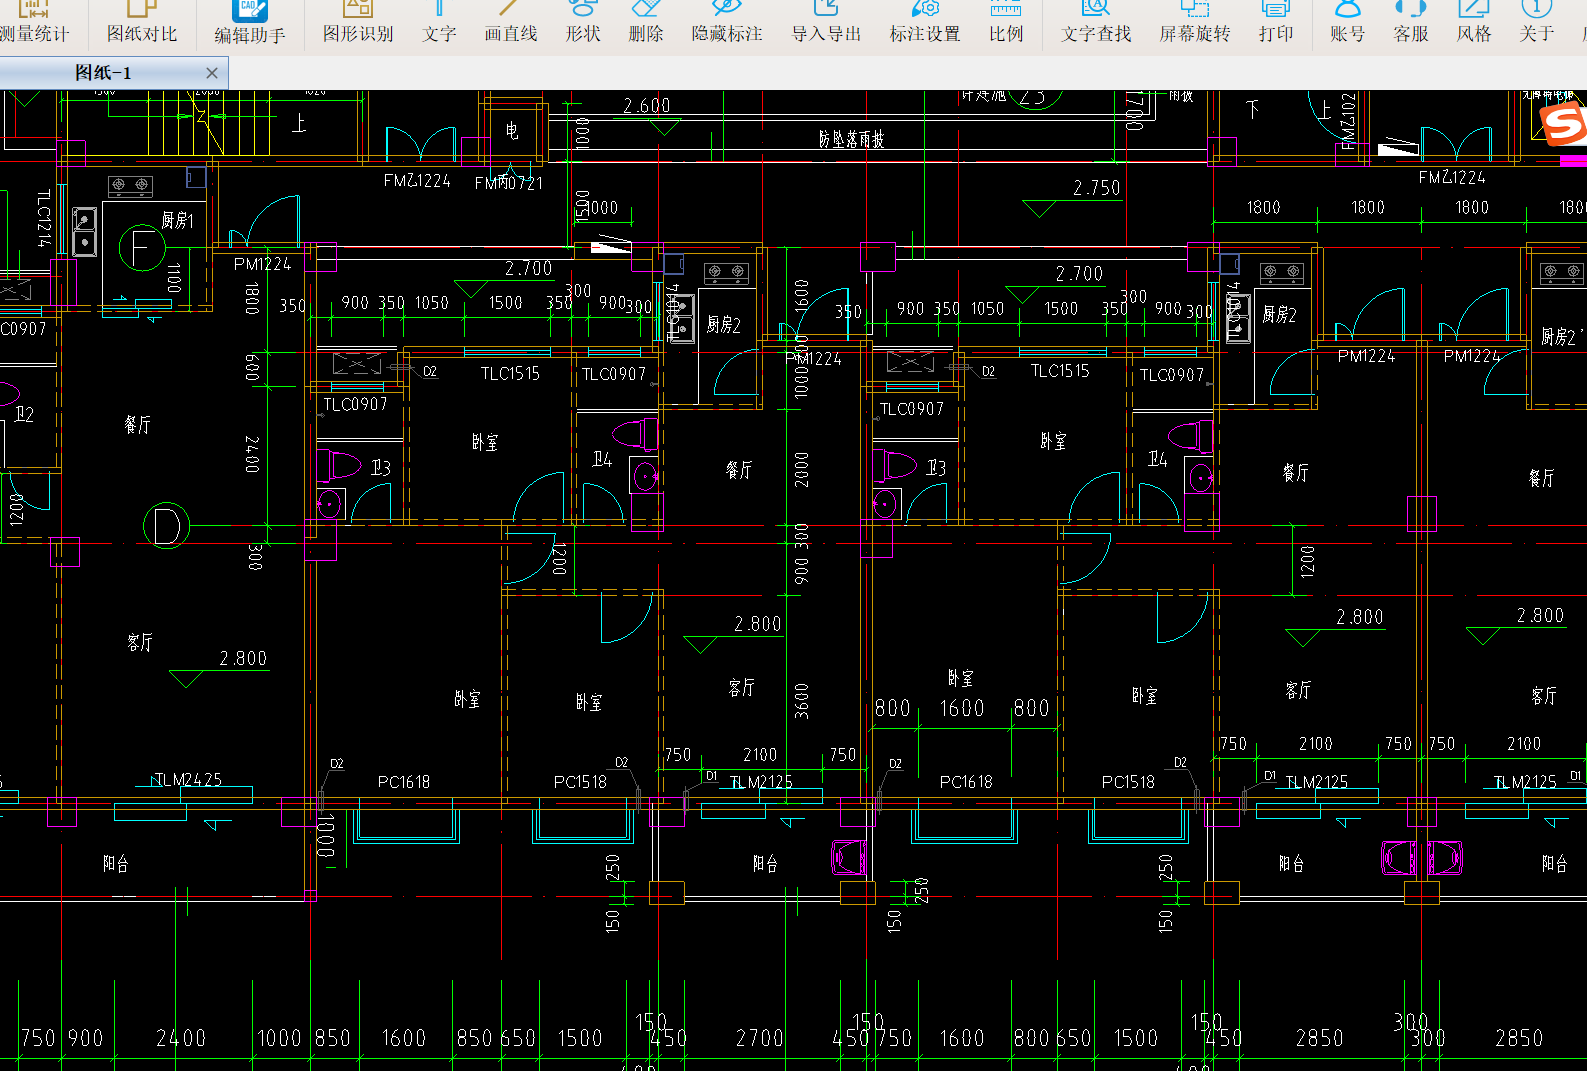
Task: Open 导入导出 import/export
Action: pos(826,22)
